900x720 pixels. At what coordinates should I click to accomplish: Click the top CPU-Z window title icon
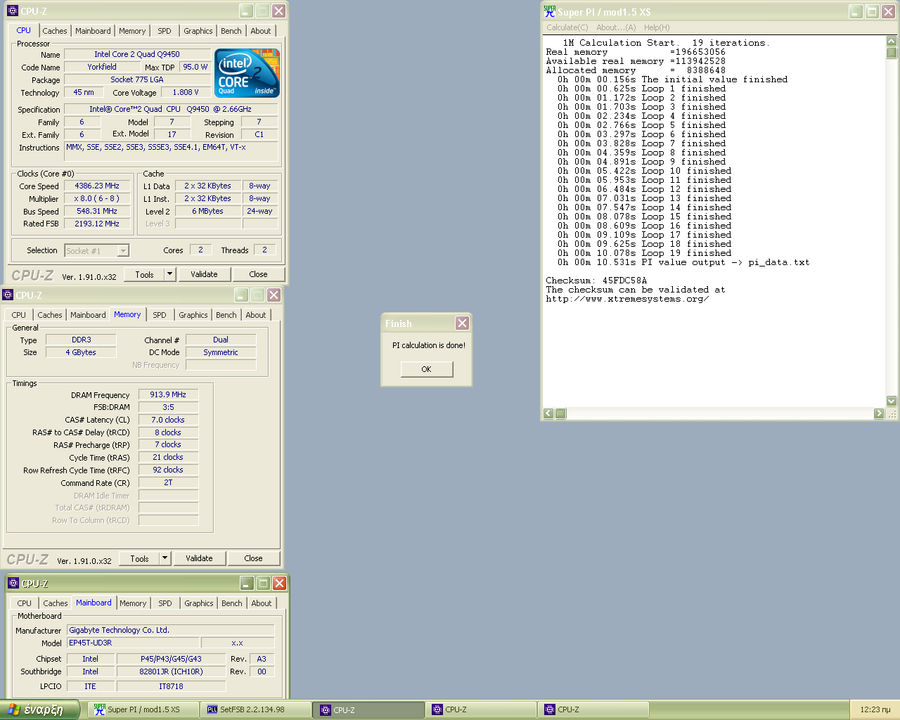click(12, 10)
